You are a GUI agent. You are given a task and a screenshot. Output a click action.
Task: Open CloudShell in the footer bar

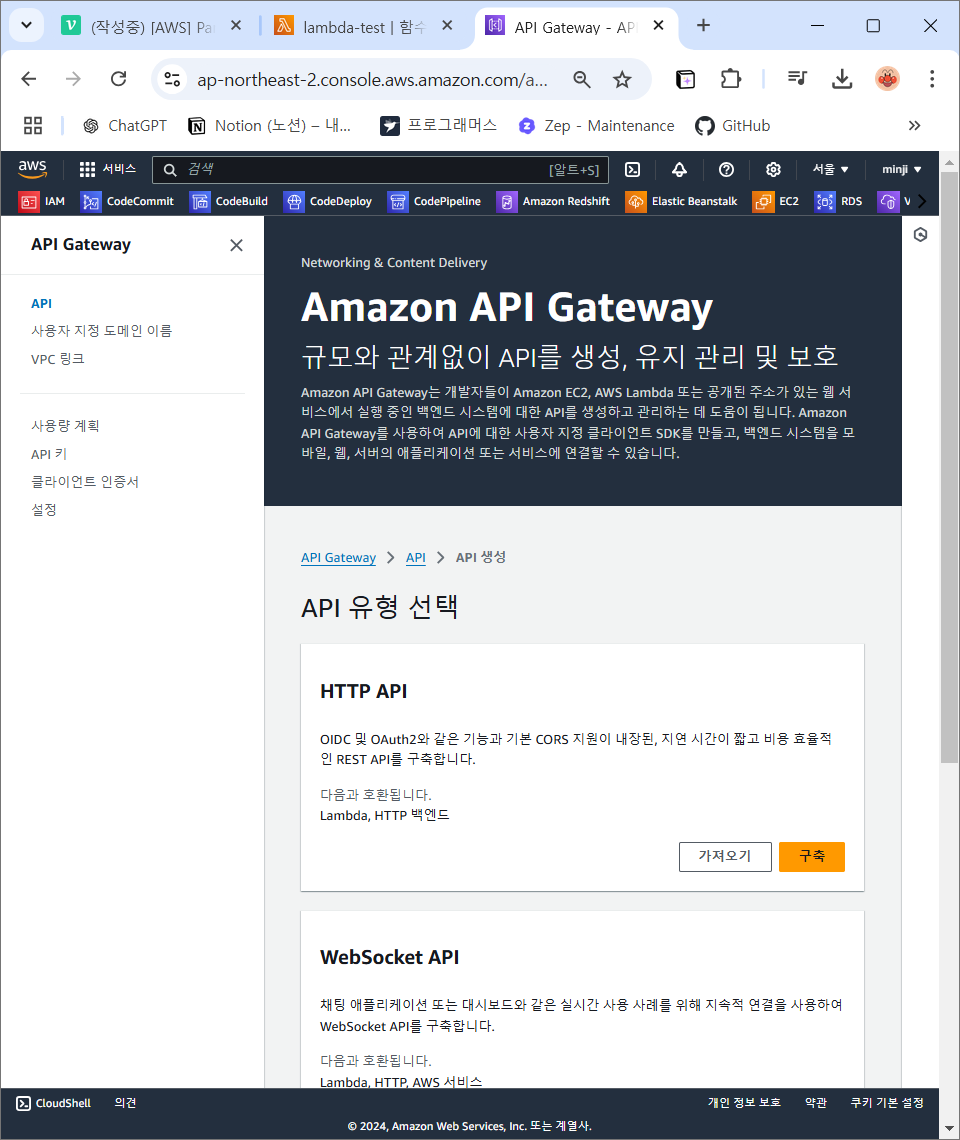point(54,1103)
